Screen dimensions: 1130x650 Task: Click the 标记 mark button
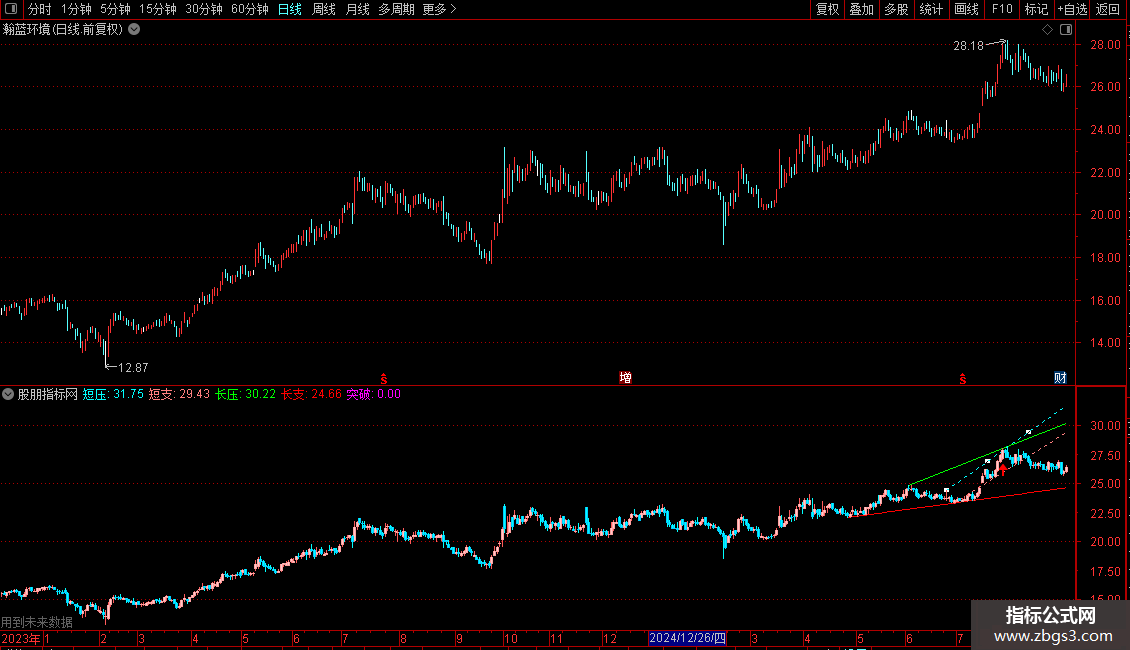click(x=1036, y=9)
